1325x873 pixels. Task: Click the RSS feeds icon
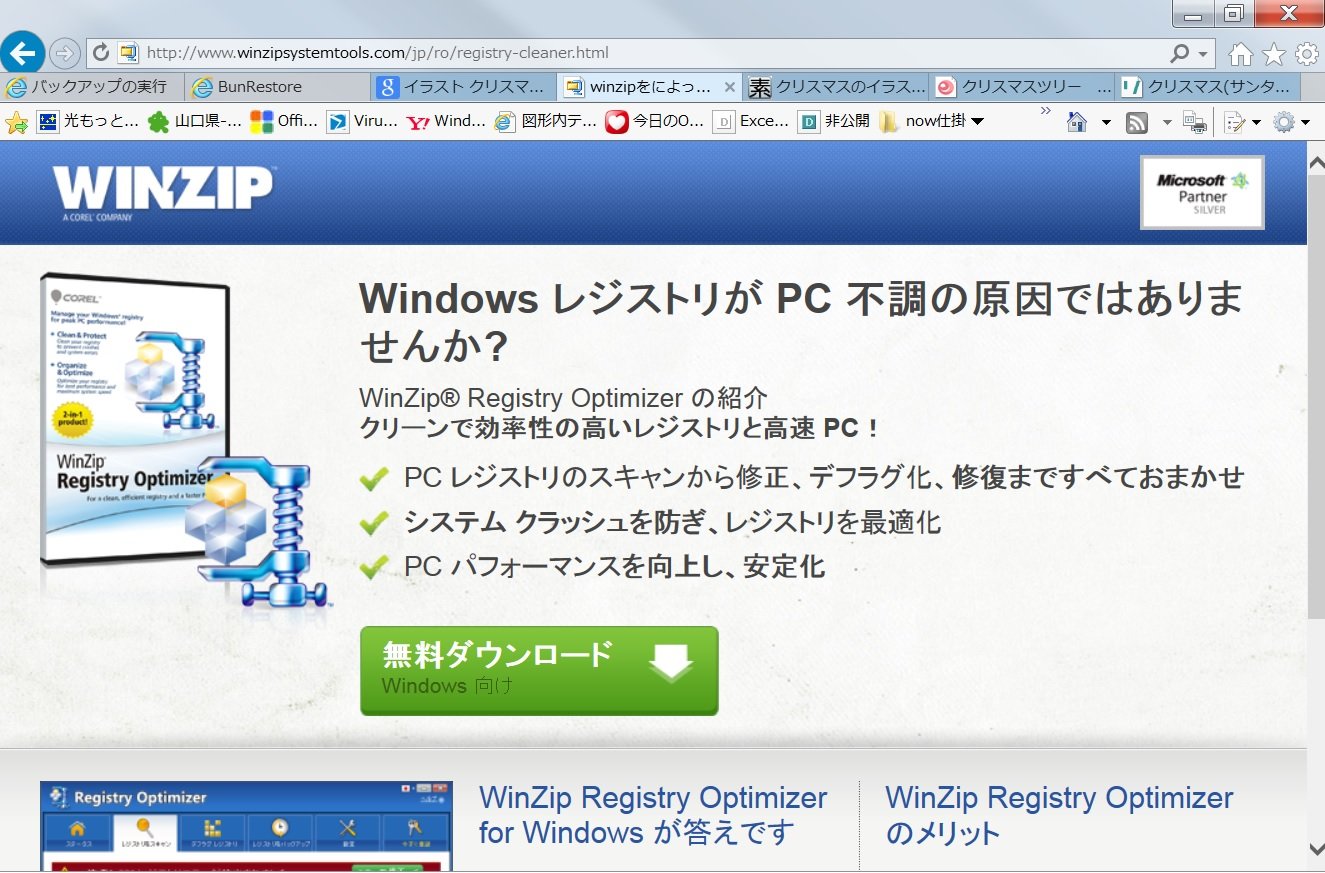coord(1136,122)
